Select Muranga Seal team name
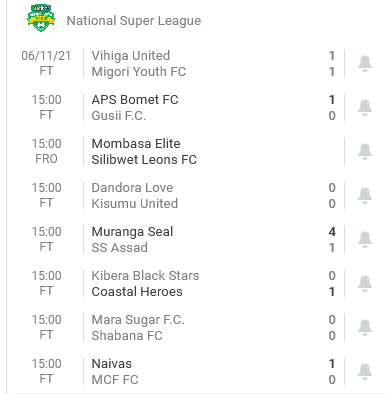The image size is (388, 394). (132, 232)
